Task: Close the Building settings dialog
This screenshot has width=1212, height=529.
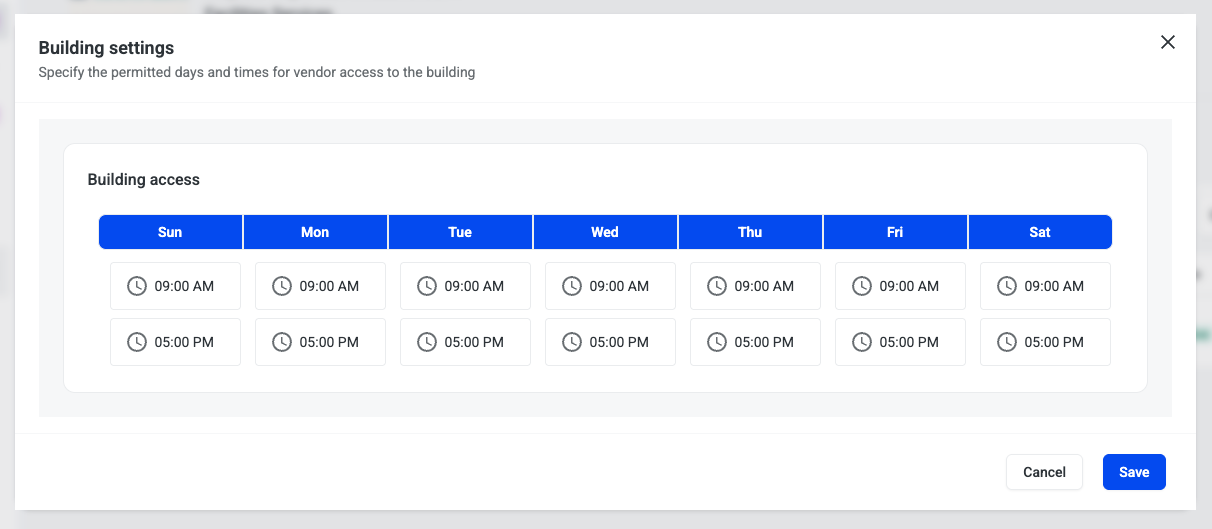Action: (x=1167, y=42)
